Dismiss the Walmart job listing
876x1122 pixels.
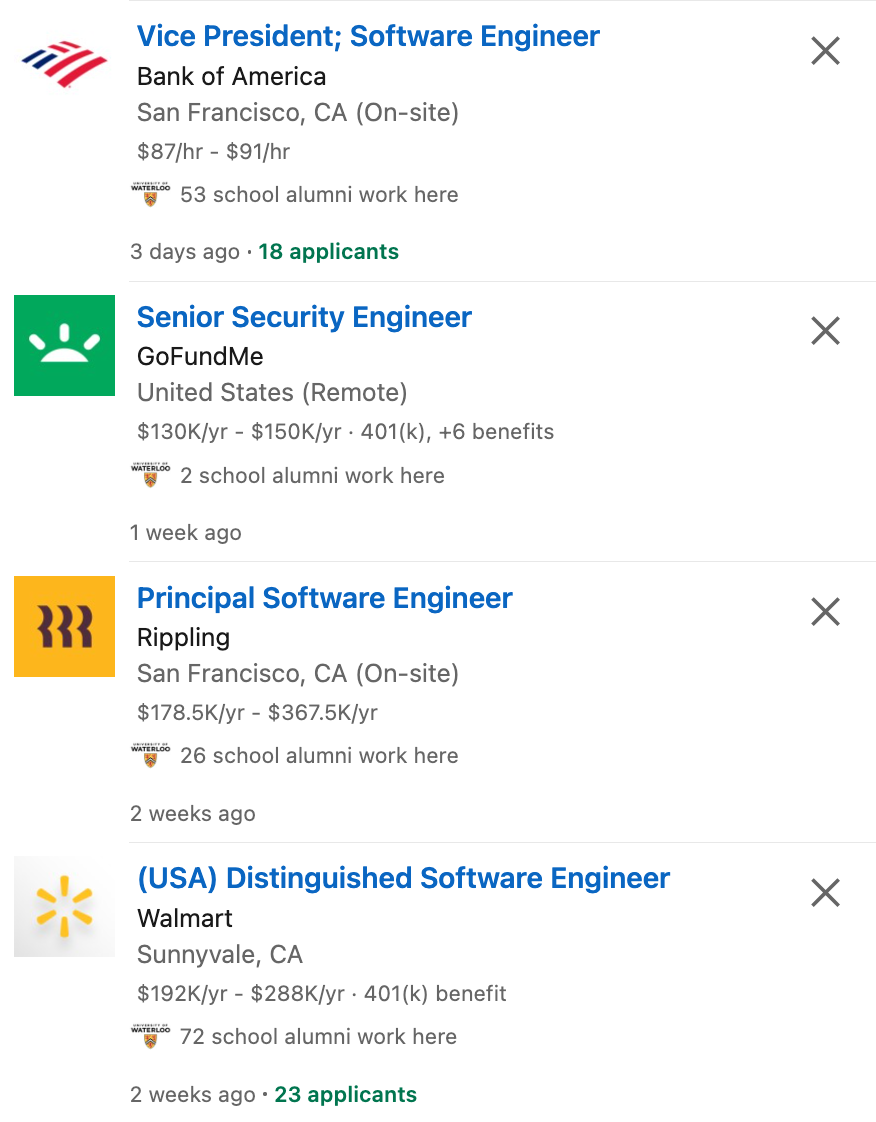pyautogui.click(x=825, y=892)
